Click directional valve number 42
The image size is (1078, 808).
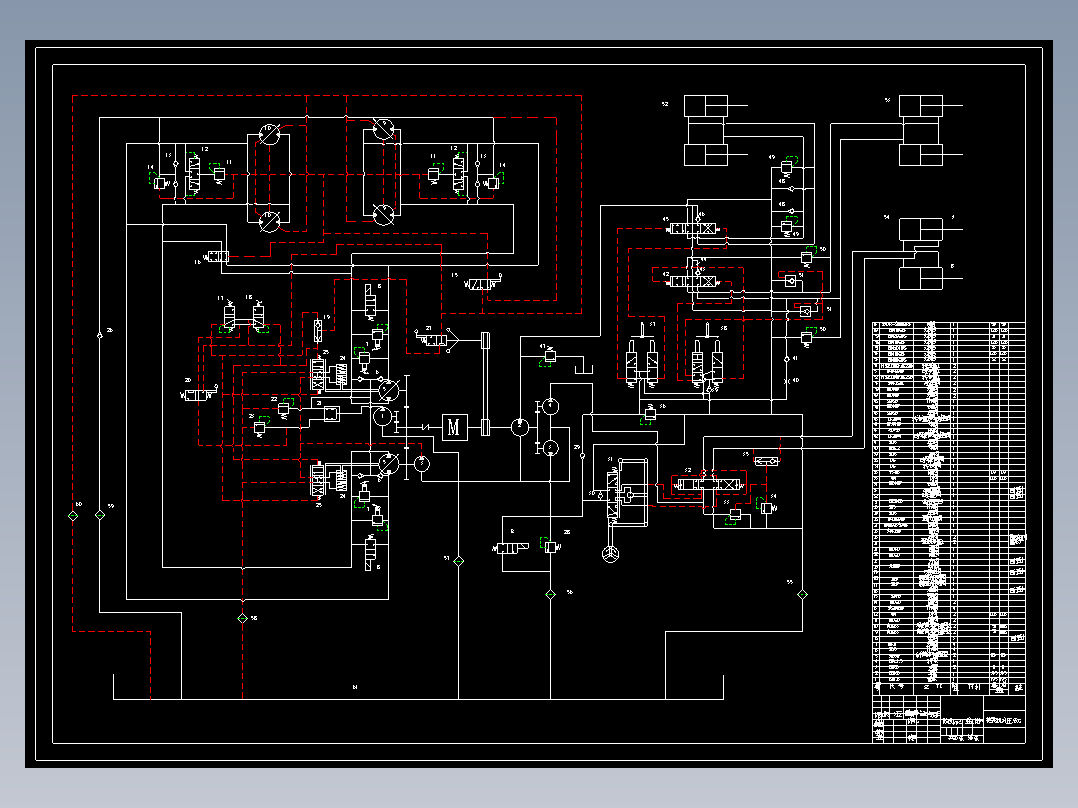[693, 281]
